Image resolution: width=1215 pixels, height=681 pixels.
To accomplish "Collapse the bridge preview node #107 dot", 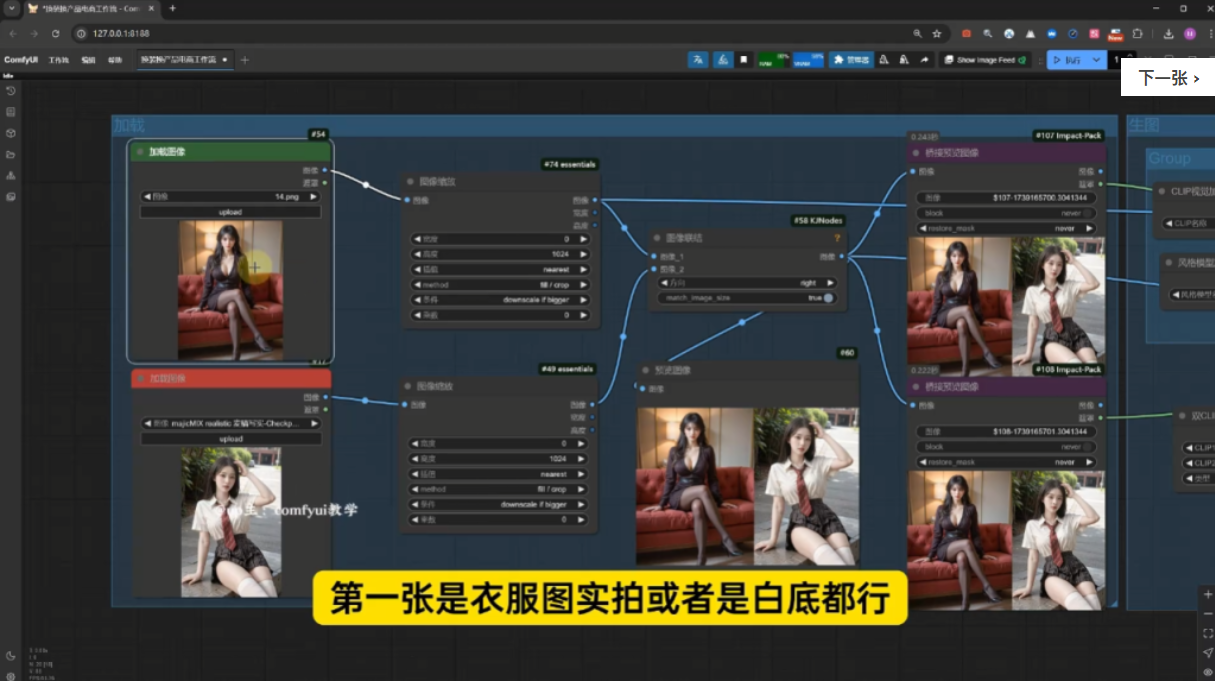I will [x=914, y=153].
